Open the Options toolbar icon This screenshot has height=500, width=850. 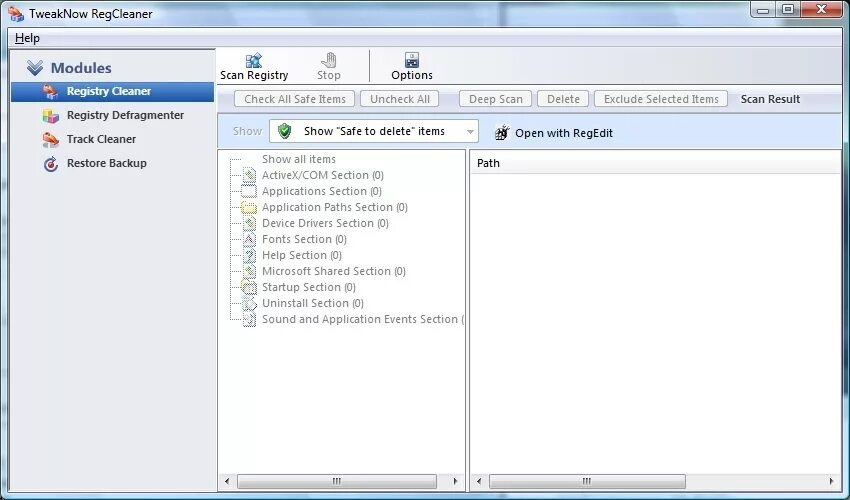(x=411, y=60)
